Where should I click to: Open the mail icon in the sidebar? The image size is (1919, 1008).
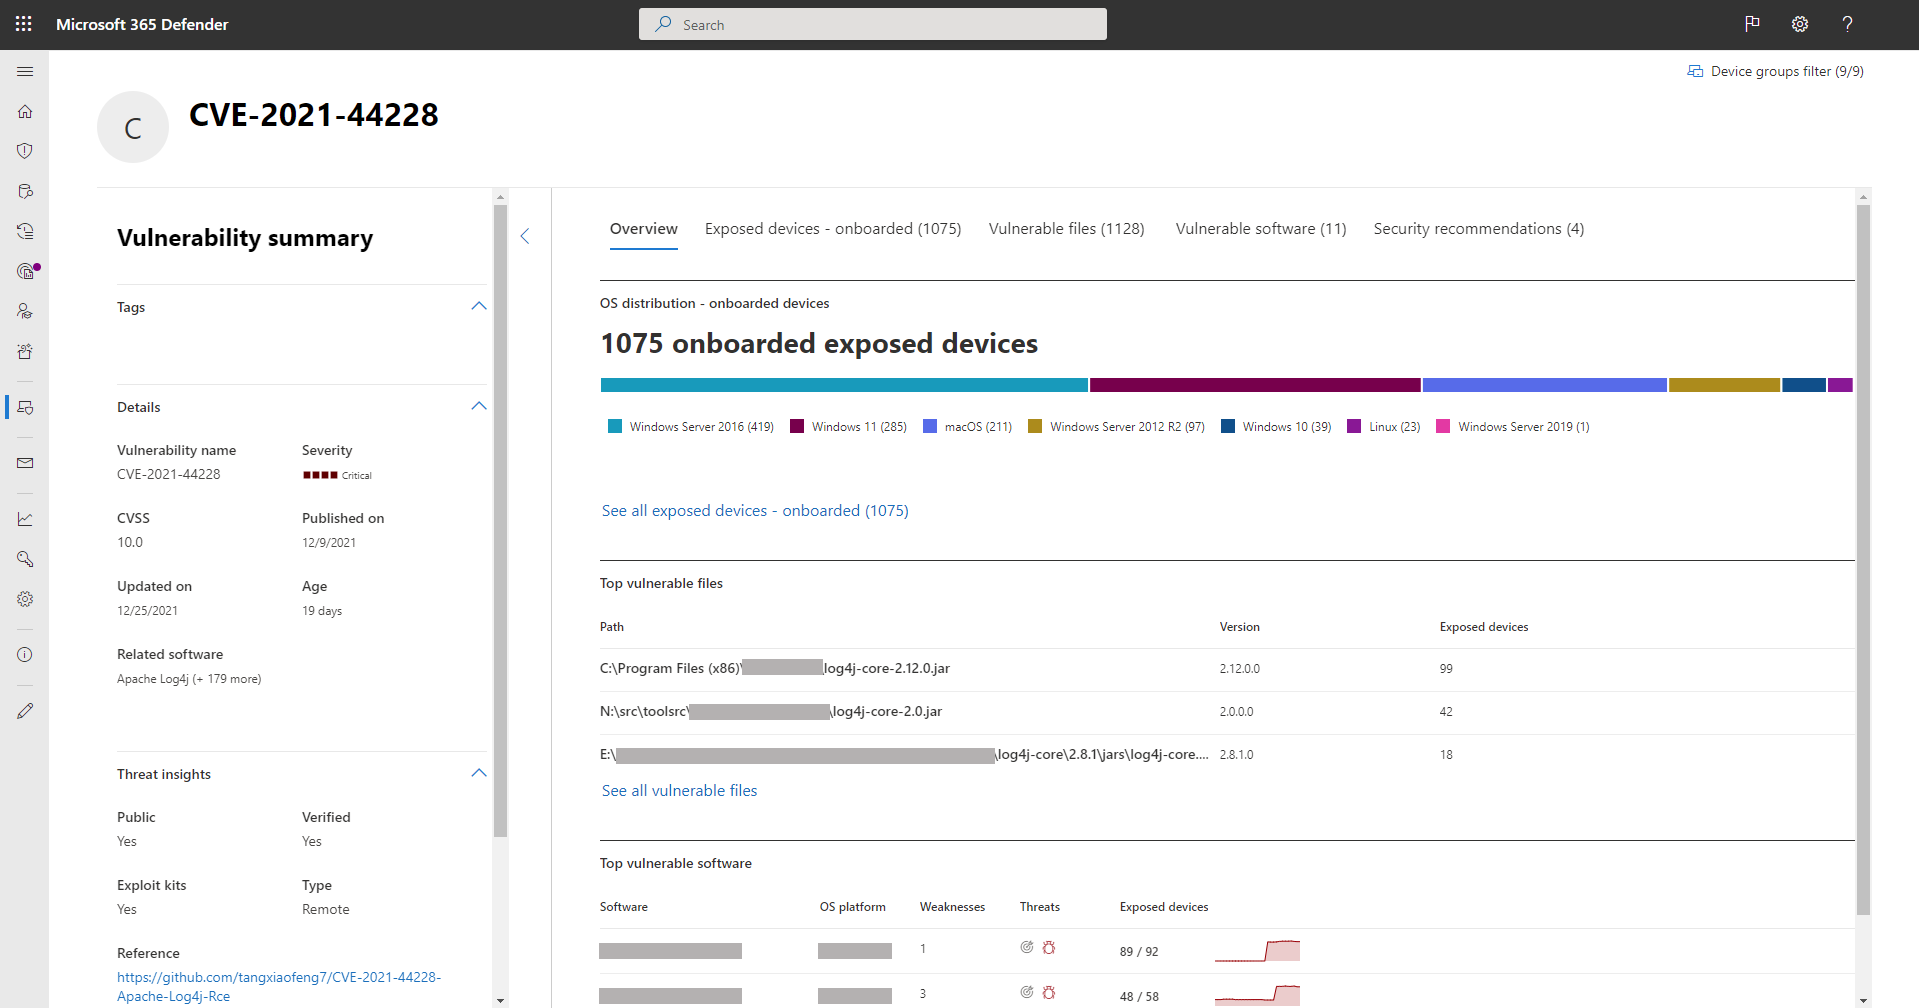25,463
